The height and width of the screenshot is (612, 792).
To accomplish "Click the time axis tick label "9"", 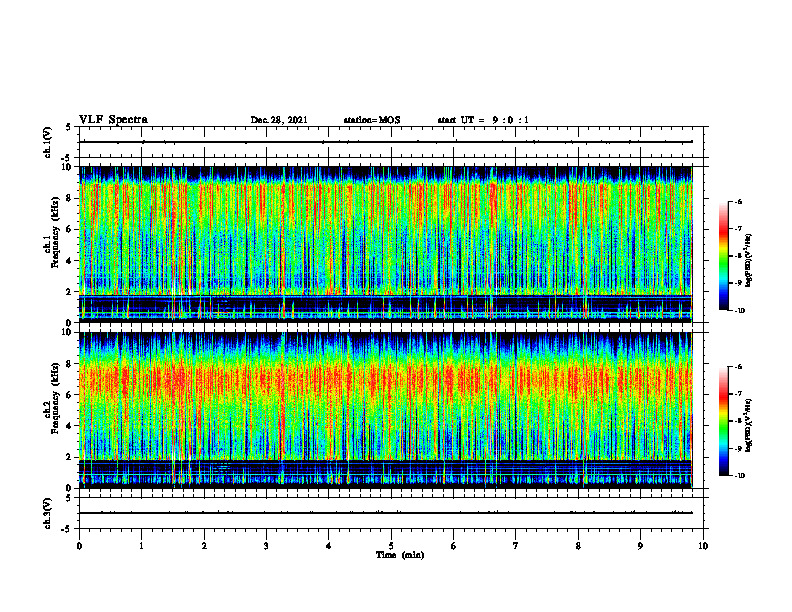I will (x=640, y=546).
